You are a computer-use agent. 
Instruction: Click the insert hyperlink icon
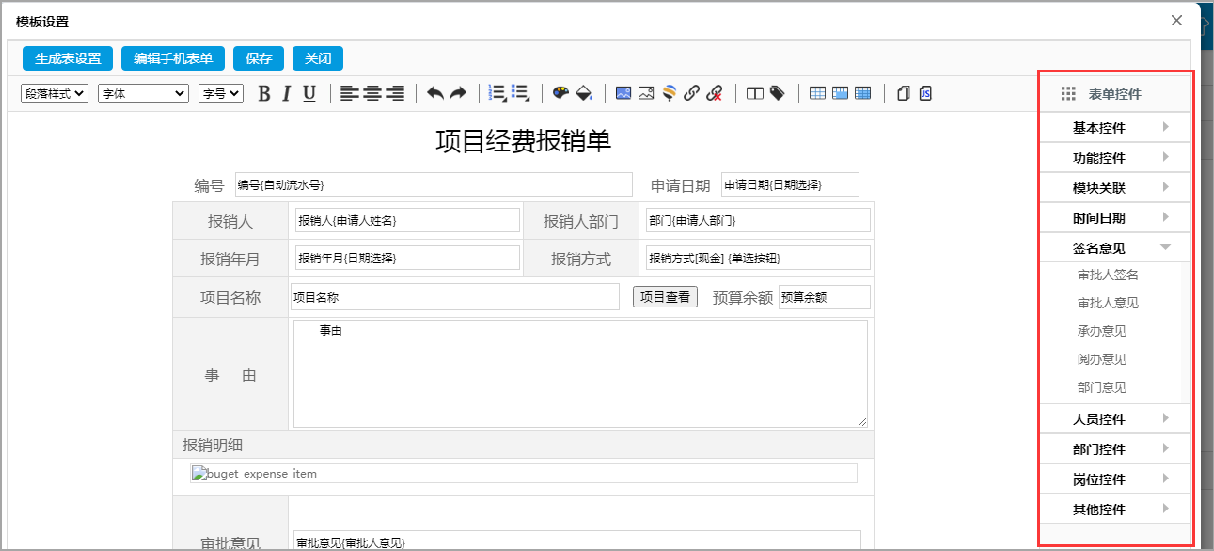pyautogui.click(x=691, y=93)
